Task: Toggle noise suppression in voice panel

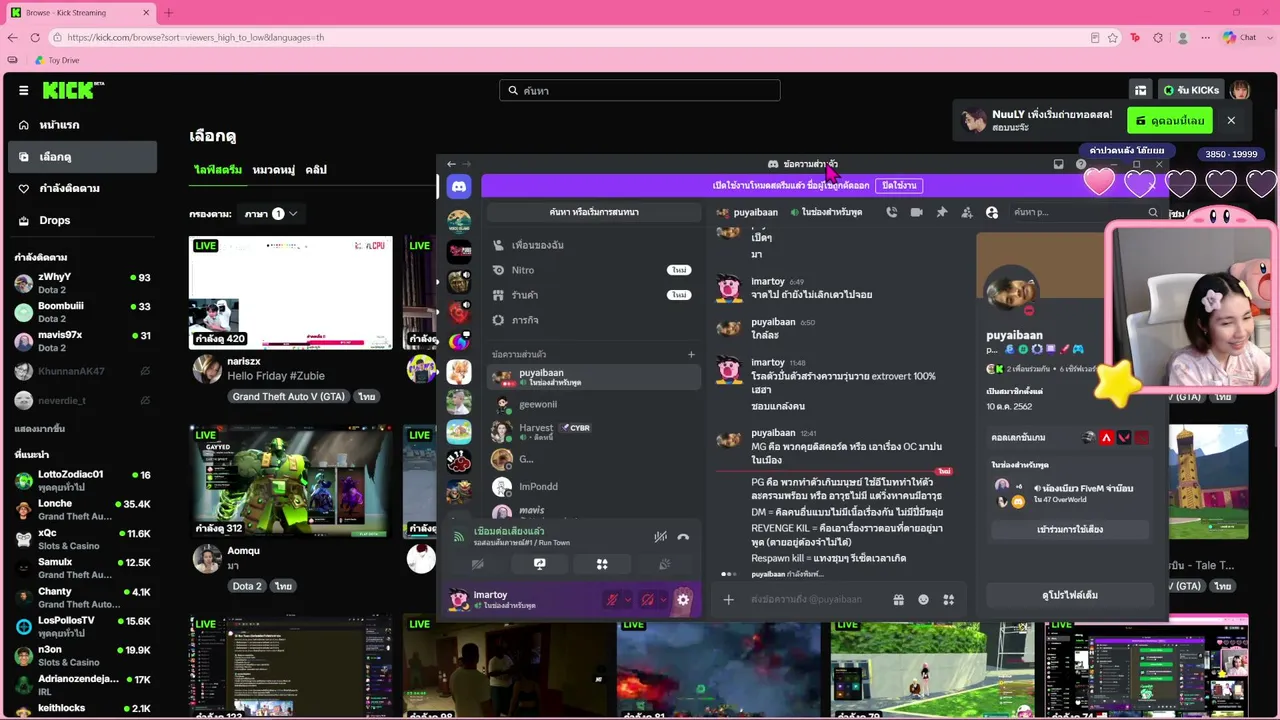Action: [660, 537]
